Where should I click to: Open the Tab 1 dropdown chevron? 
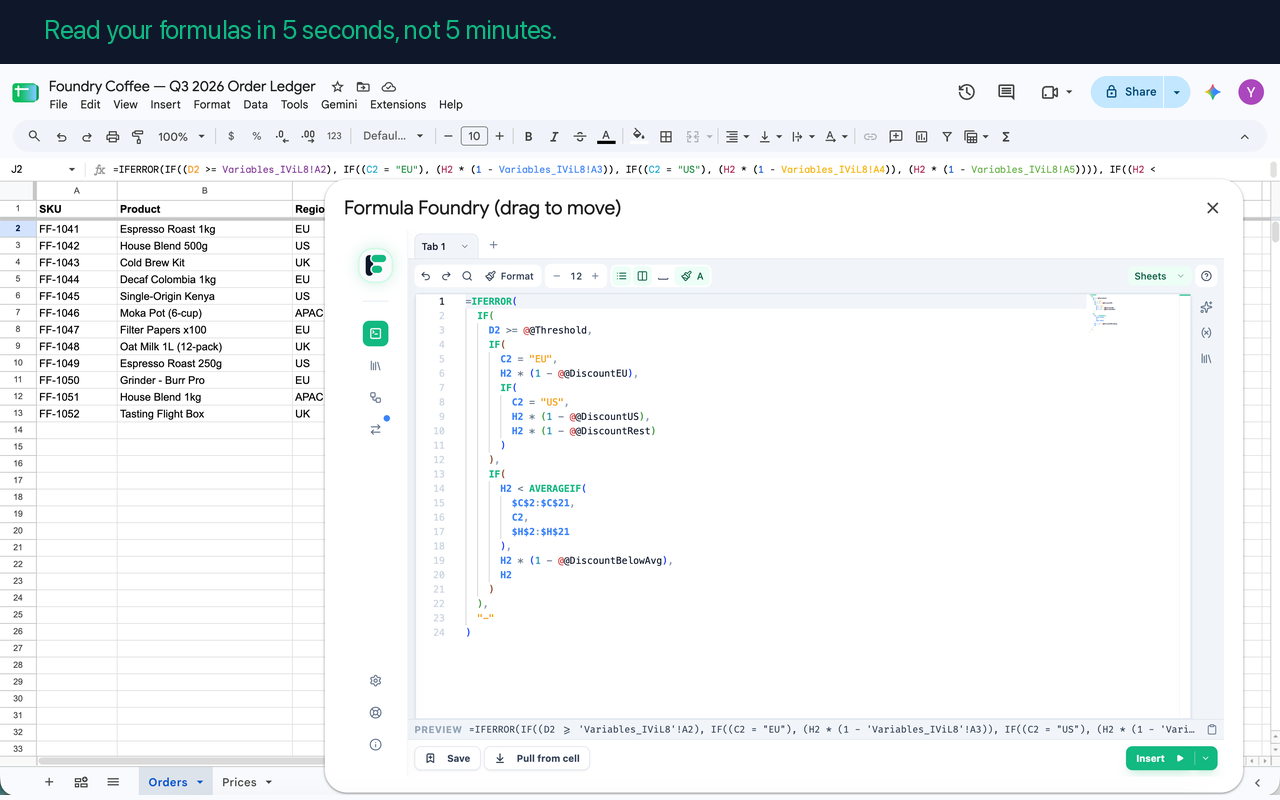click(x=464, y=246)
